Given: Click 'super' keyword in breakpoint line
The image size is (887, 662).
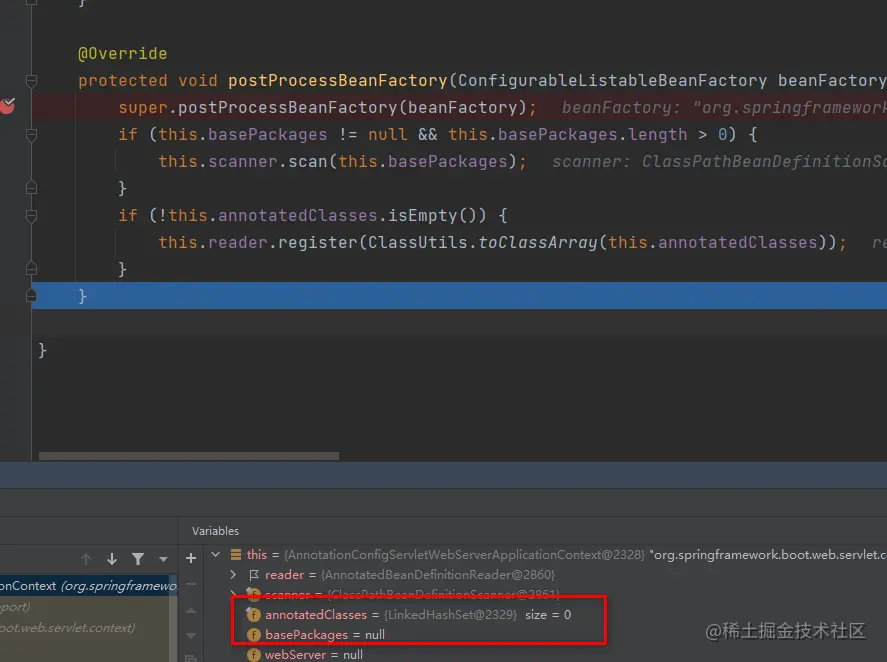Looking at the screenshot, I should point(143,108).
